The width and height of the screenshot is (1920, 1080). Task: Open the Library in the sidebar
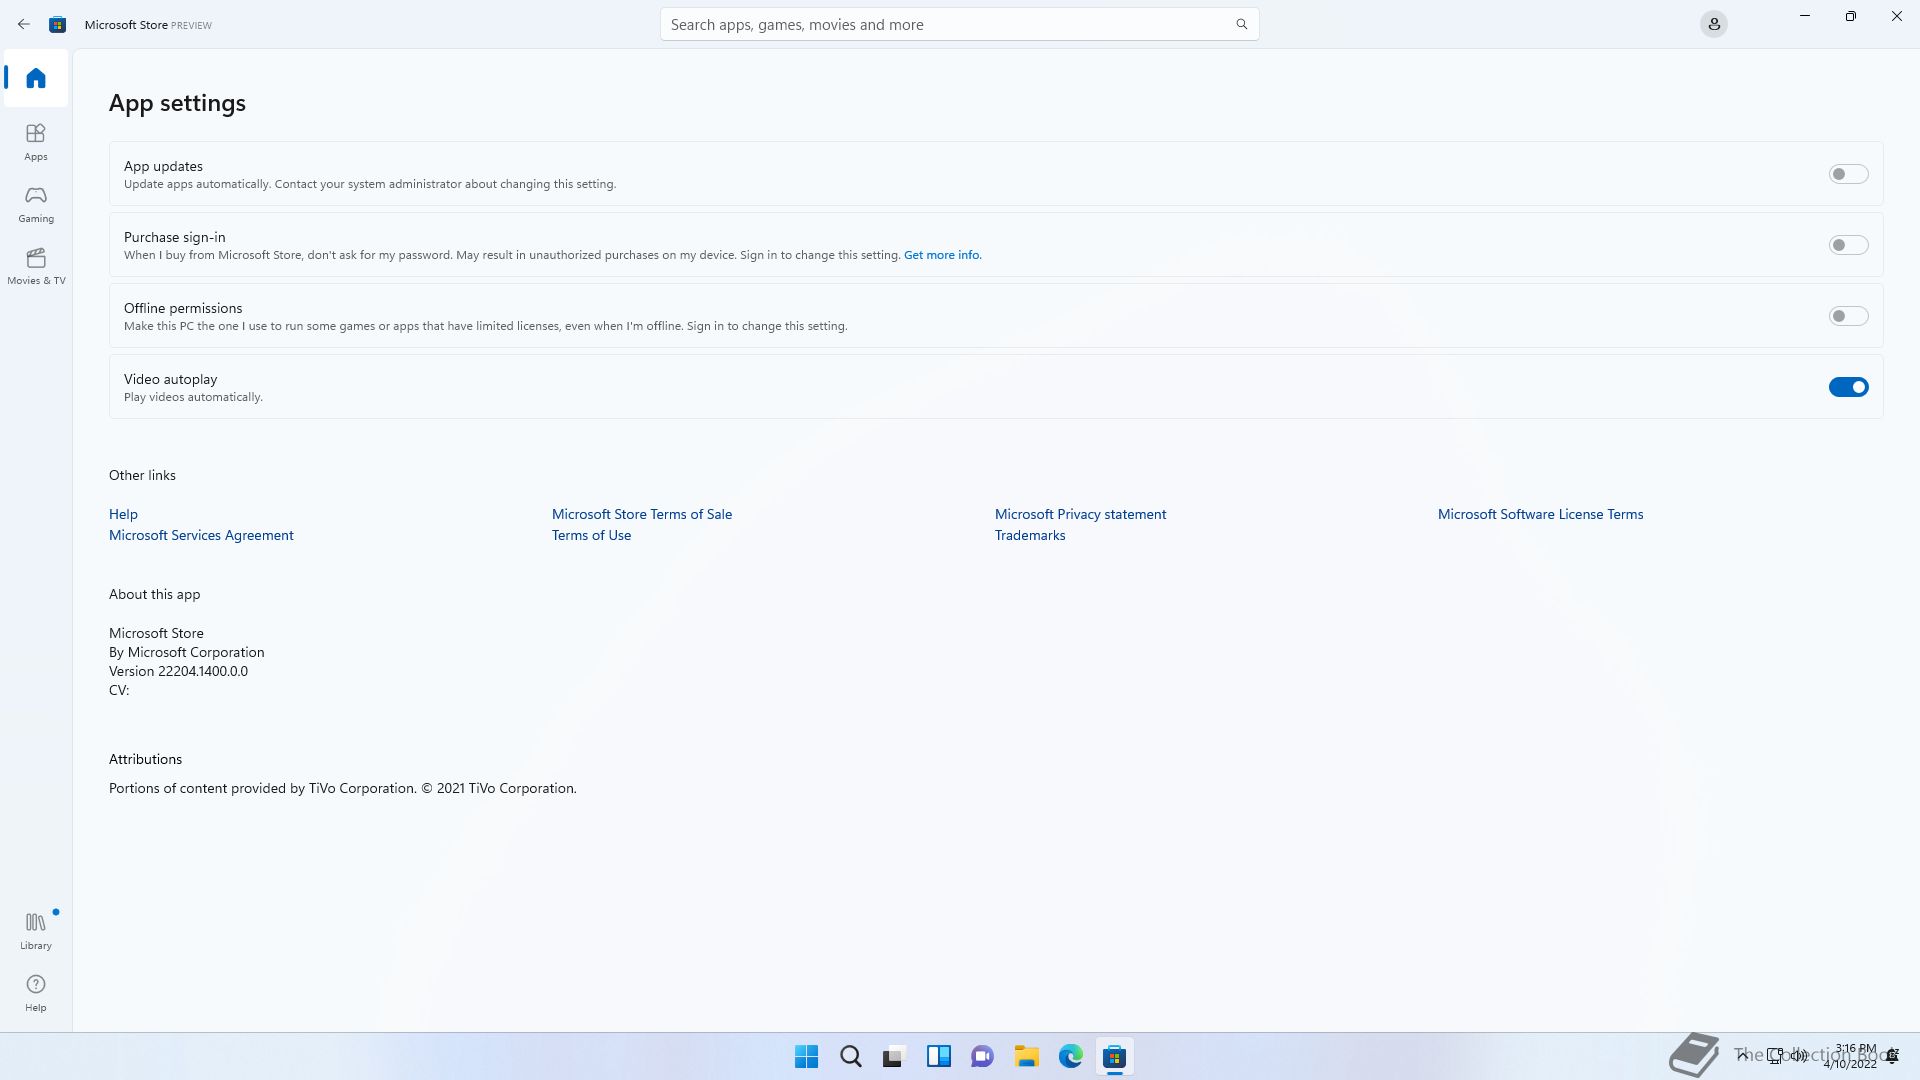click(x=36, y=930)
